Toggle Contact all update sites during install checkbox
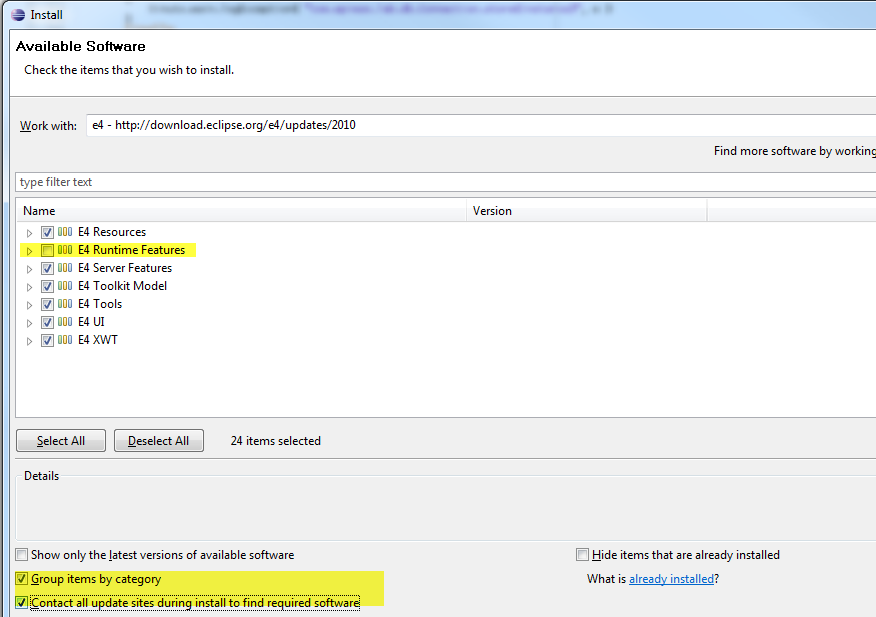Screen dimensions: 876x617 click(21, 602)
